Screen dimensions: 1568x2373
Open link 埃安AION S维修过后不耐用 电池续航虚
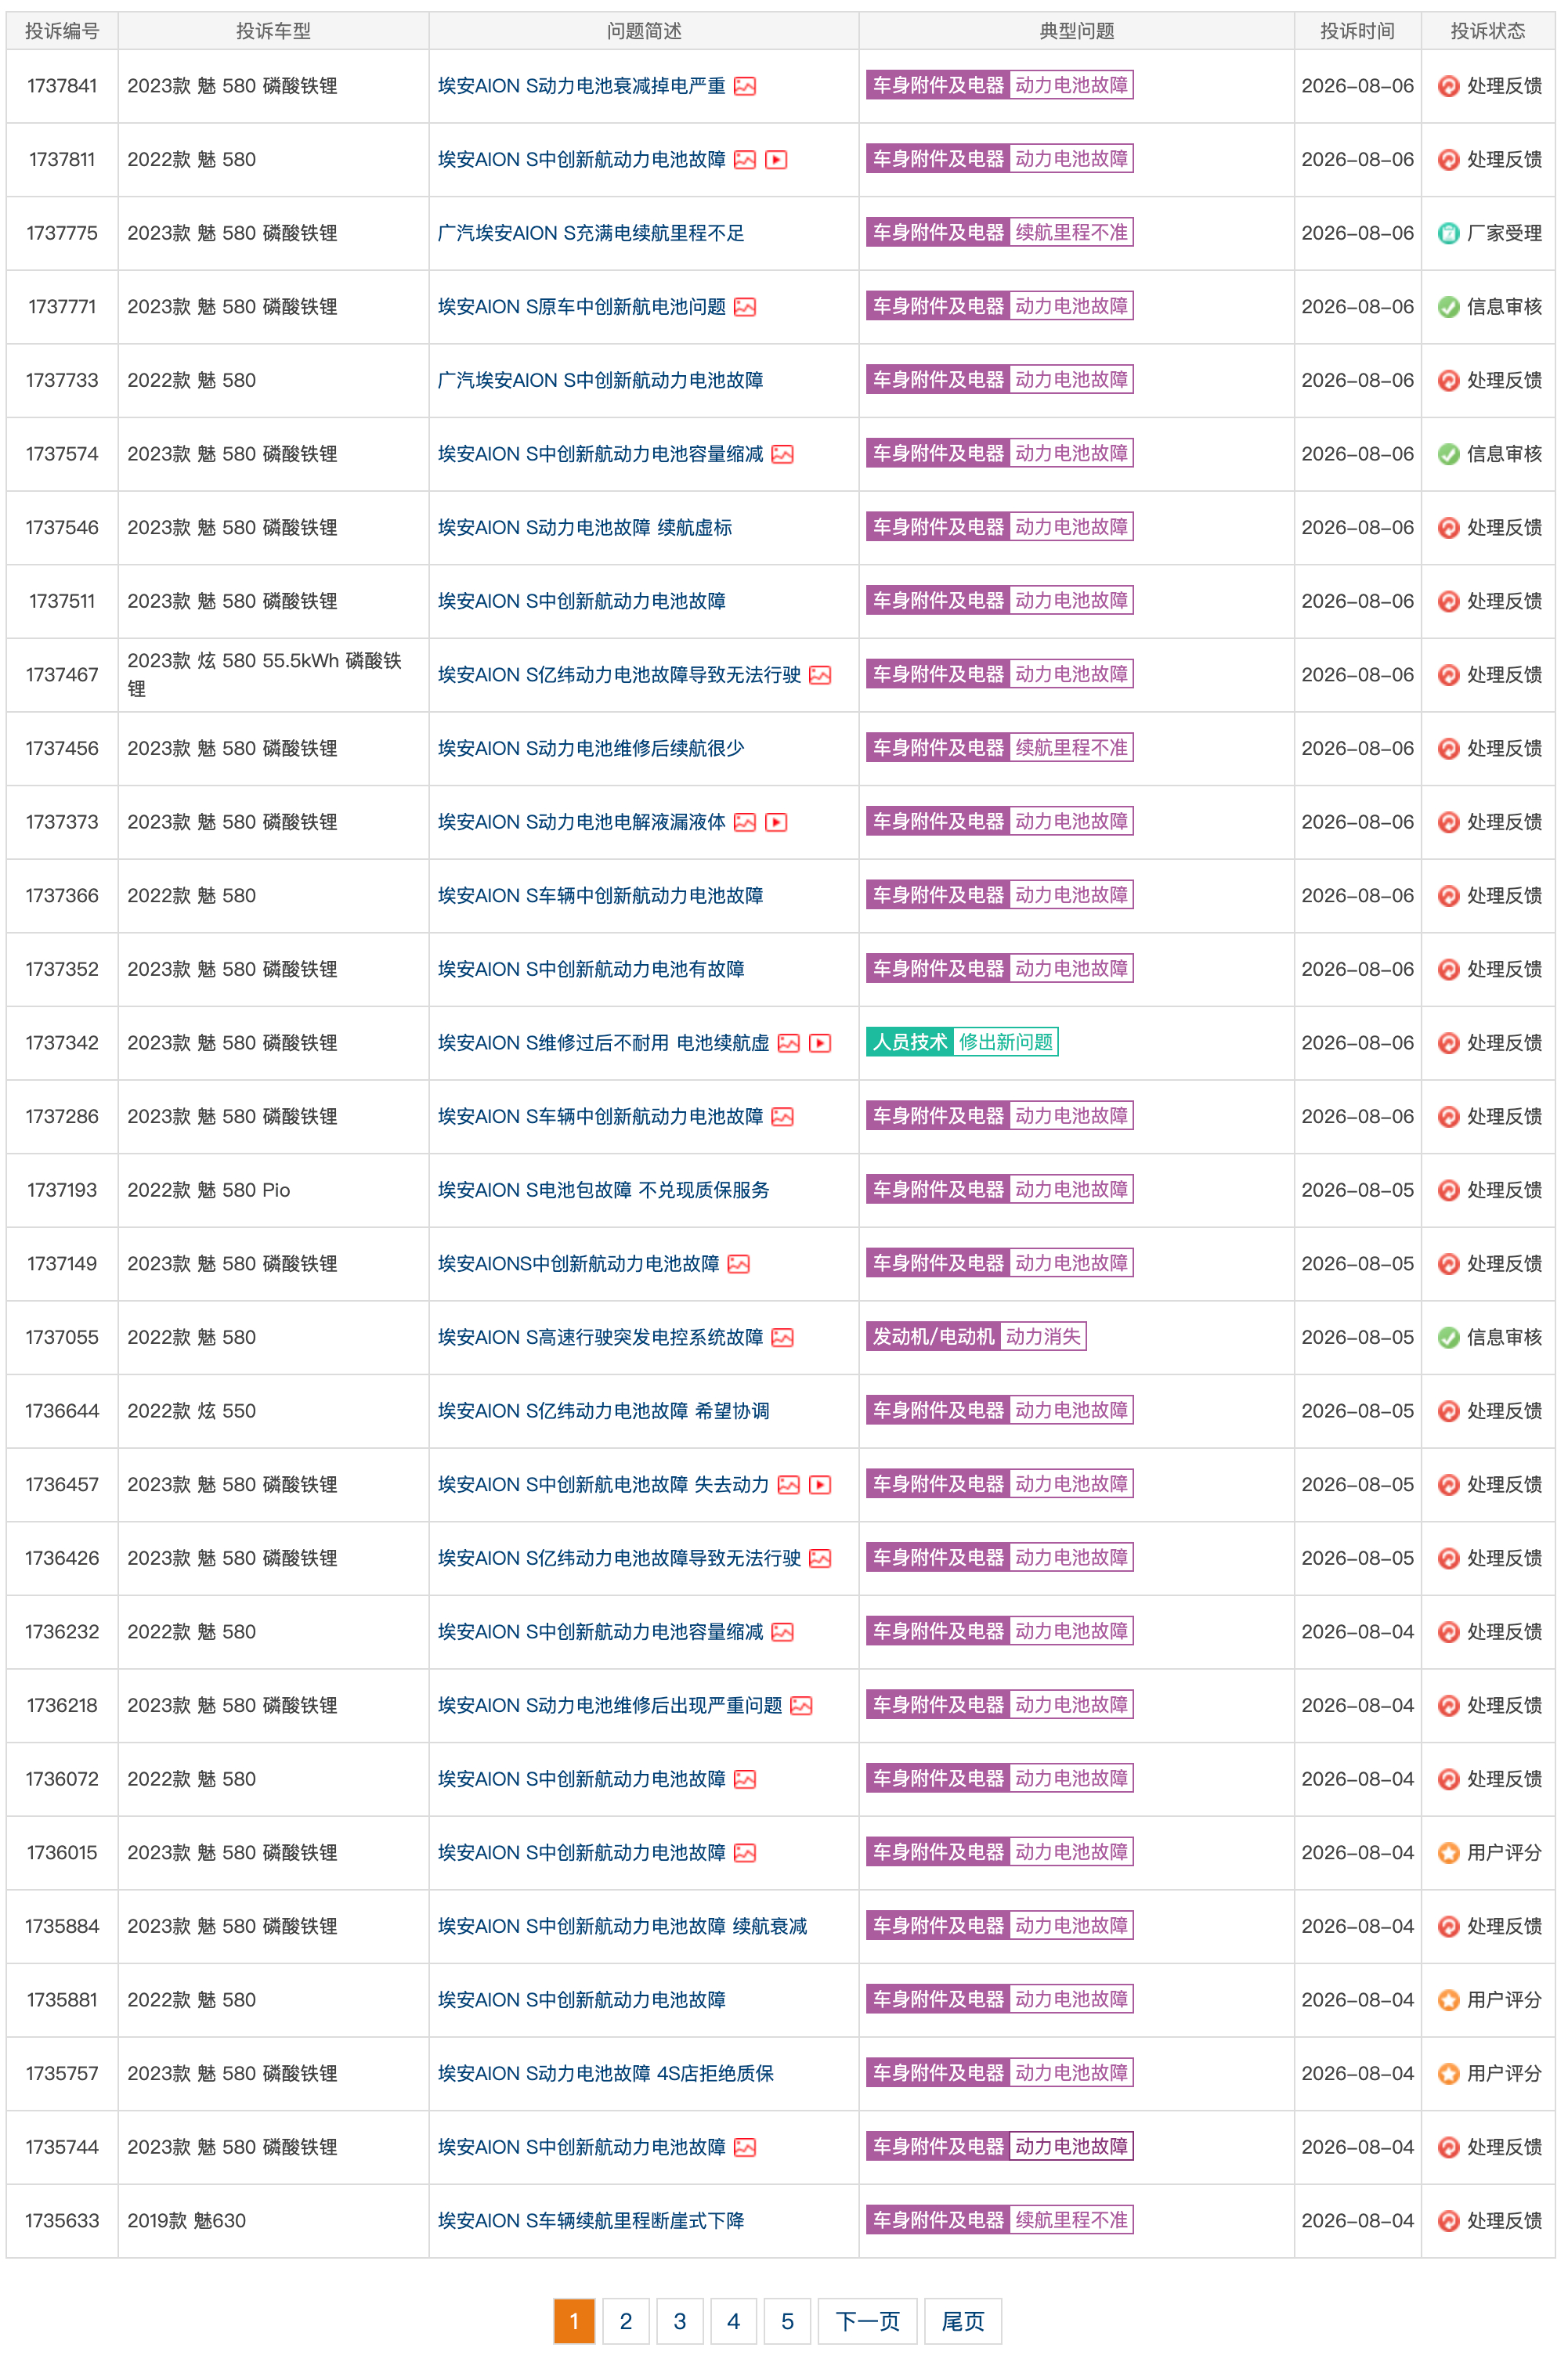[604, 1043]
